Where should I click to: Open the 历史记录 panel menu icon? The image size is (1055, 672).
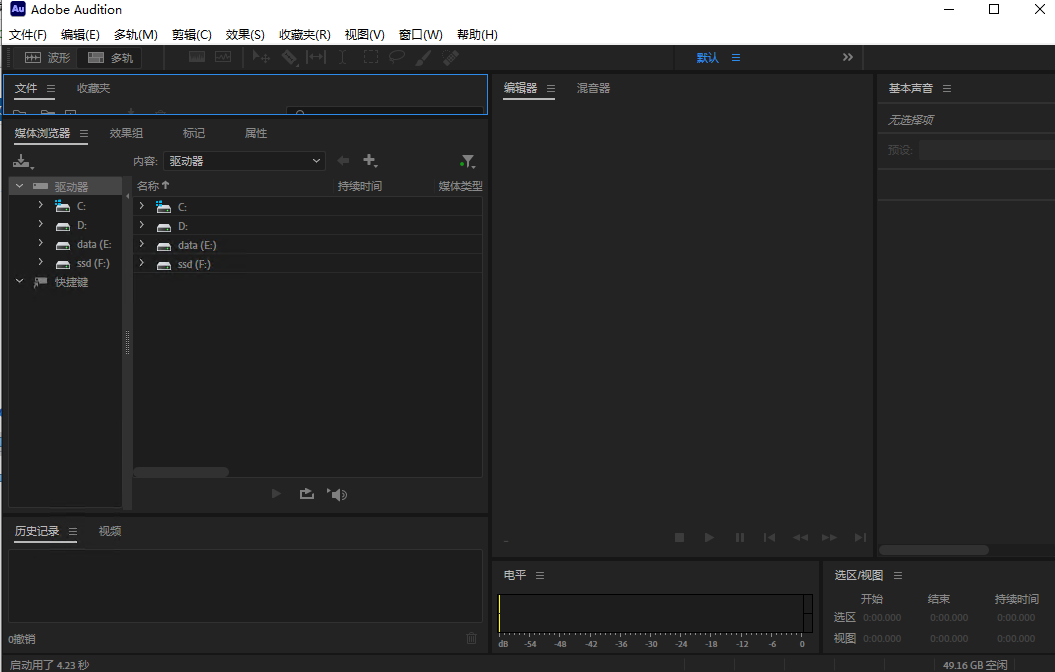(73, 531)
